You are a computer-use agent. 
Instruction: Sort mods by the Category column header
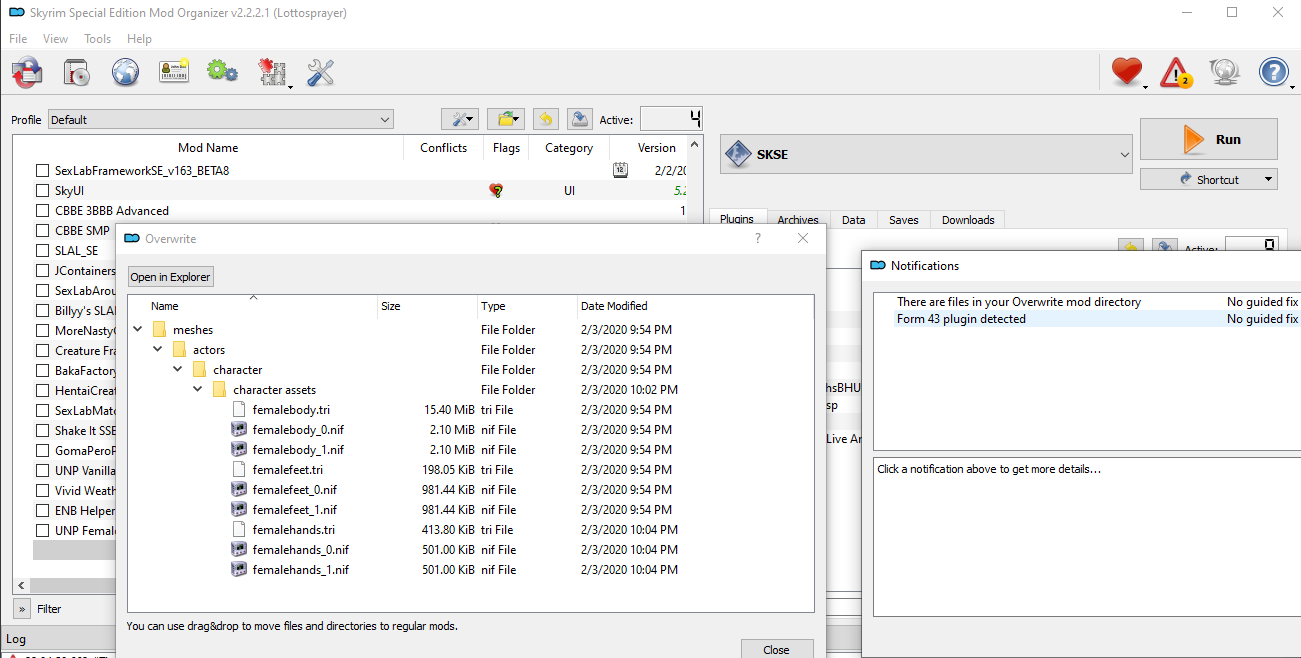tap(569, 148)
